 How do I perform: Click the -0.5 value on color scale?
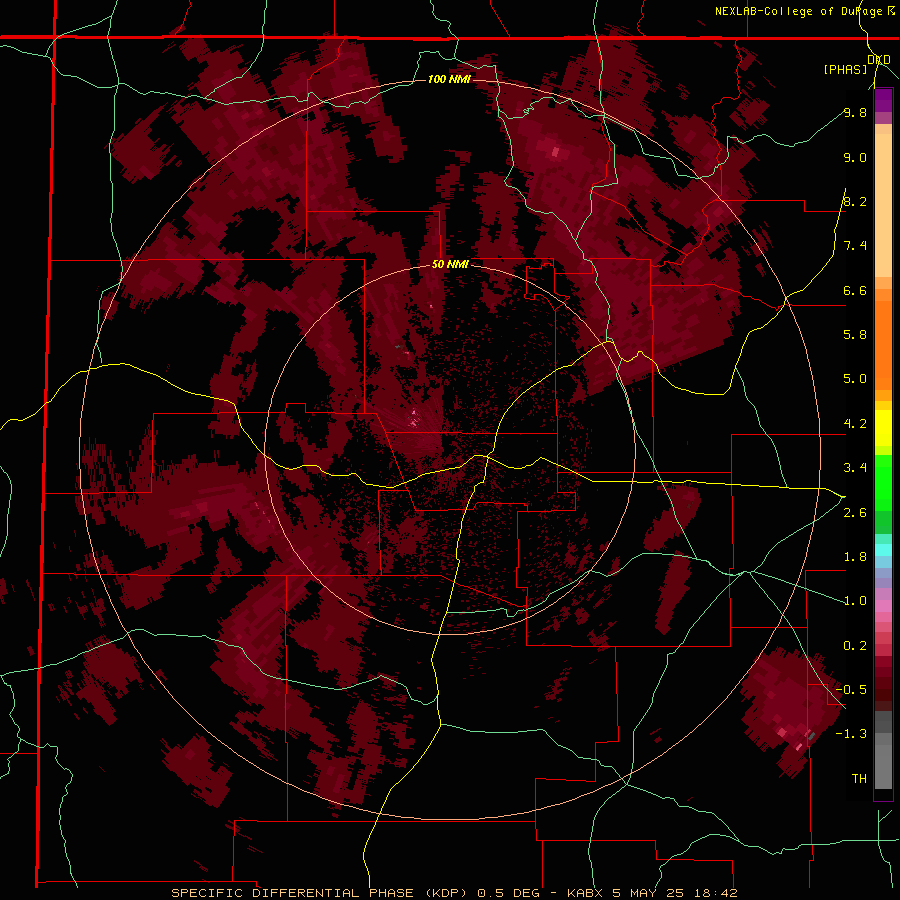[x=851, y=689]
